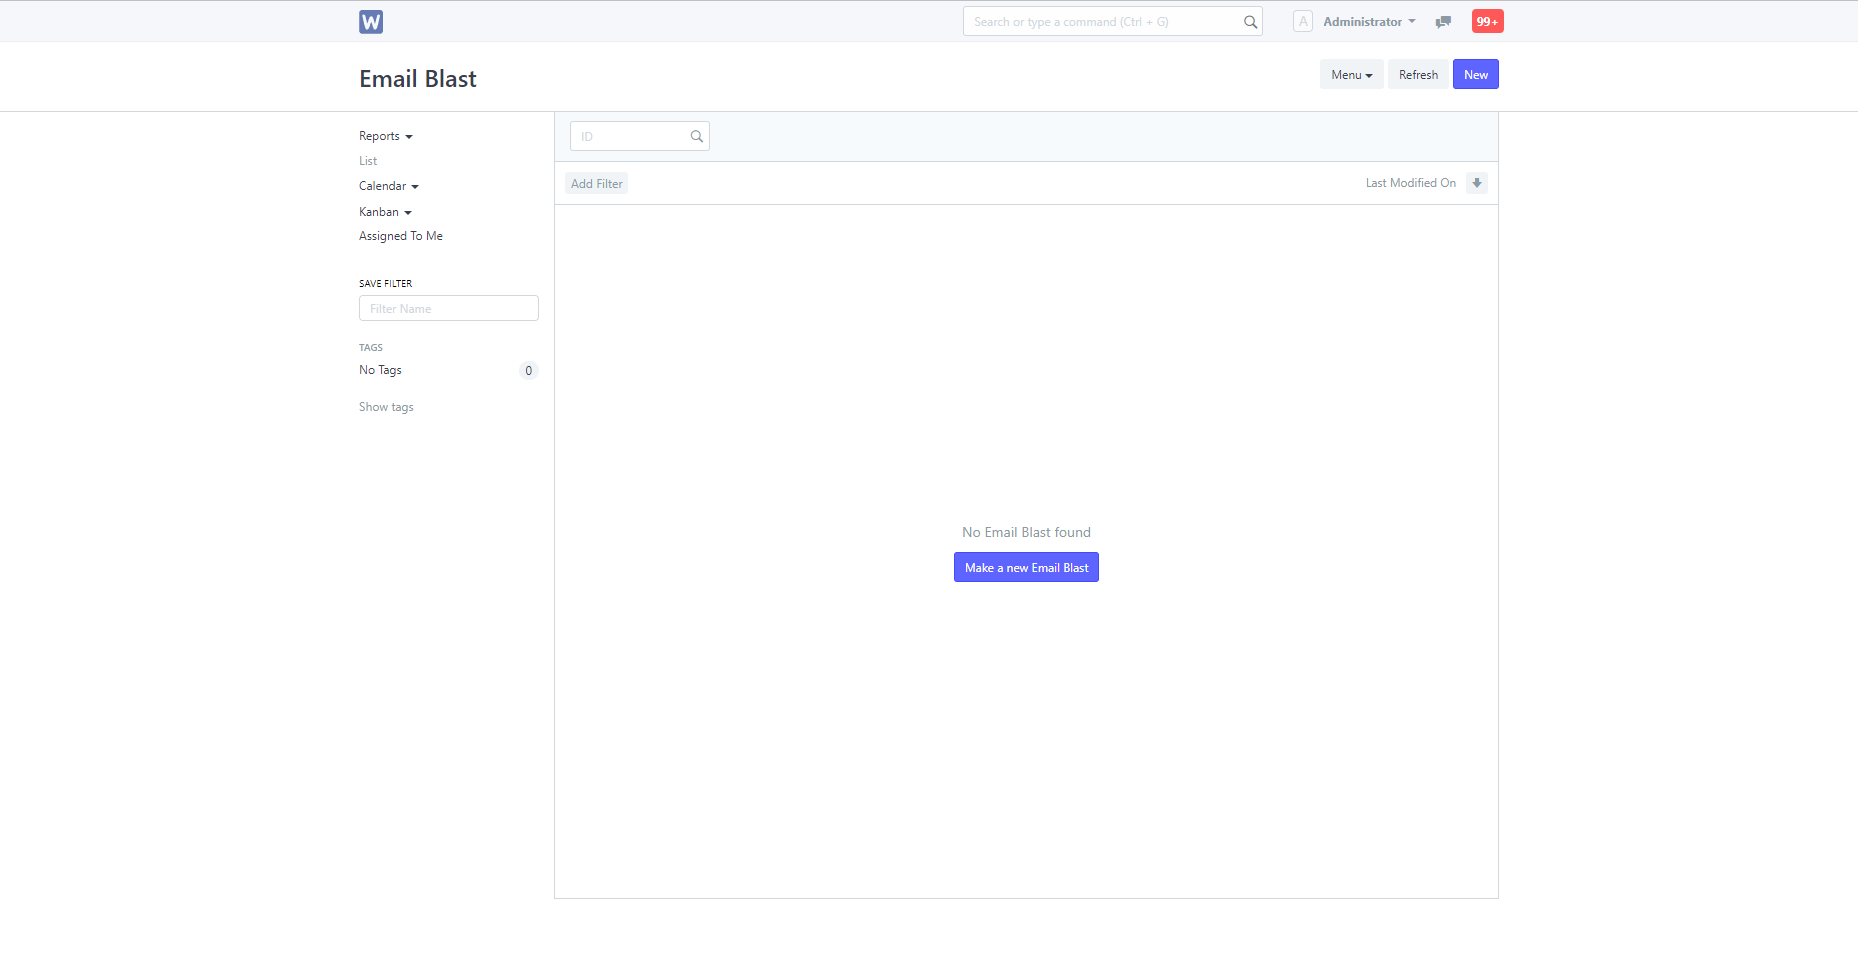Image resolution: width=1858 pixels, height=977 pixels.
Task: Select the No Tags entry
Action: pos(380,370)
